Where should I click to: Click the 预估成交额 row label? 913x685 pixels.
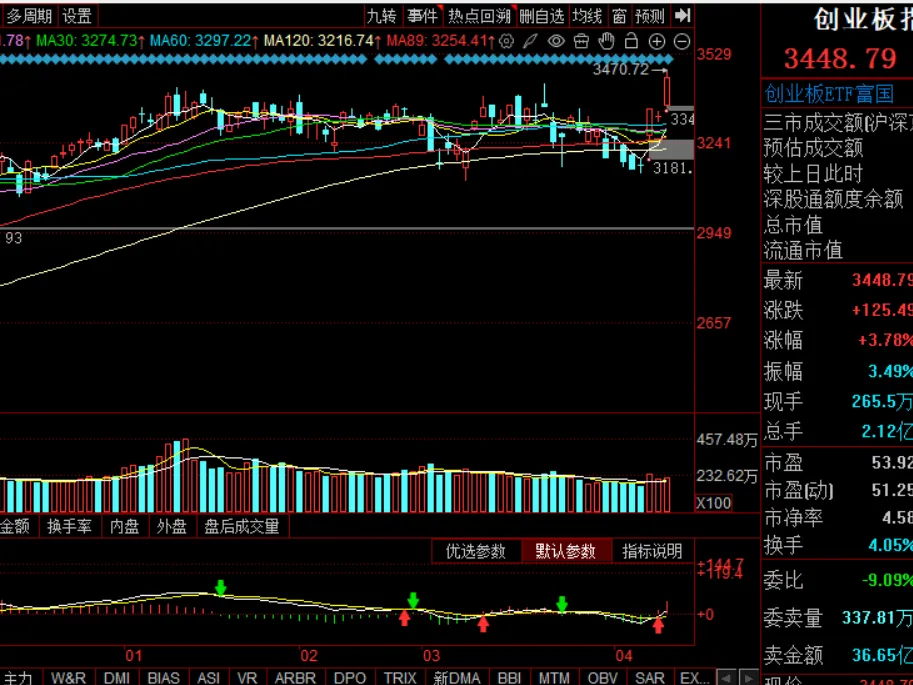coord(813,148)
